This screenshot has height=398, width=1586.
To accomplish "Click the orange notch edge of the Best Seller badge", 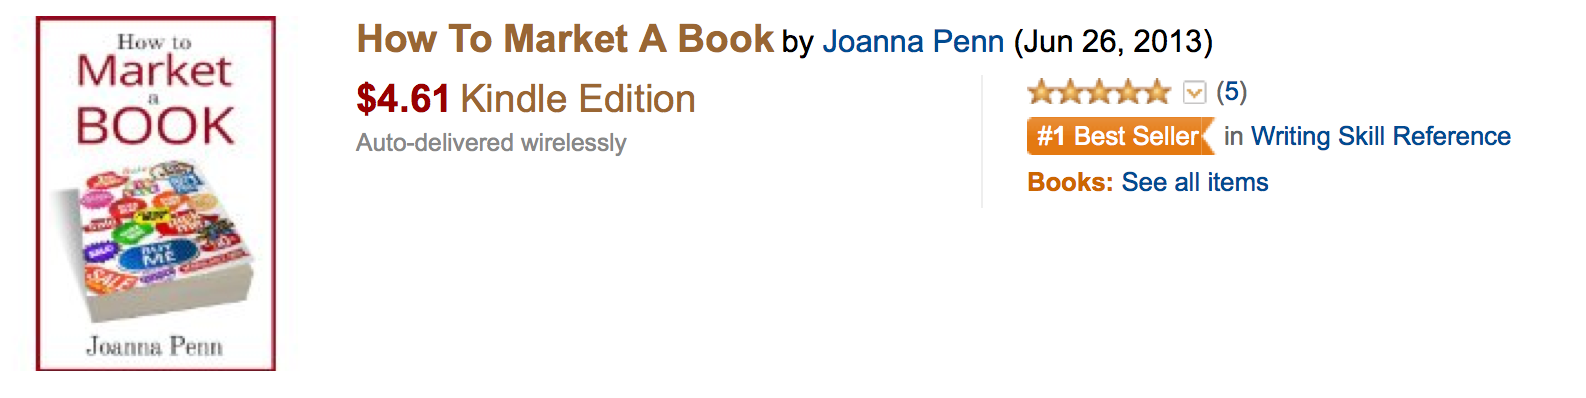I will pyautogui.click(x=1207, y=136).
